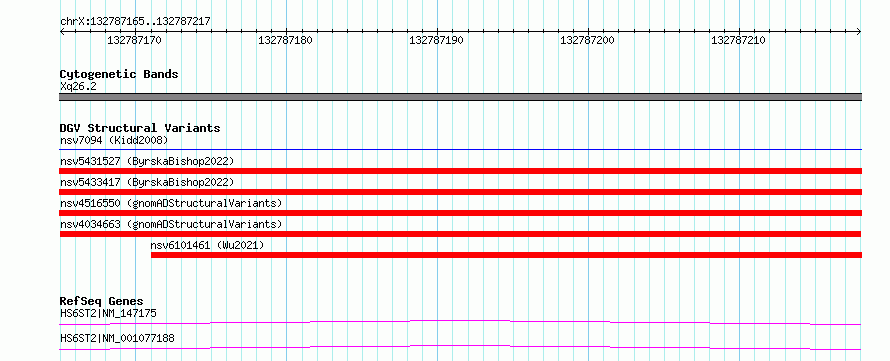This screenshot has height=361, width=890.
Task: Click ruler tick label 132787210
Action: (x=738, y=40)
